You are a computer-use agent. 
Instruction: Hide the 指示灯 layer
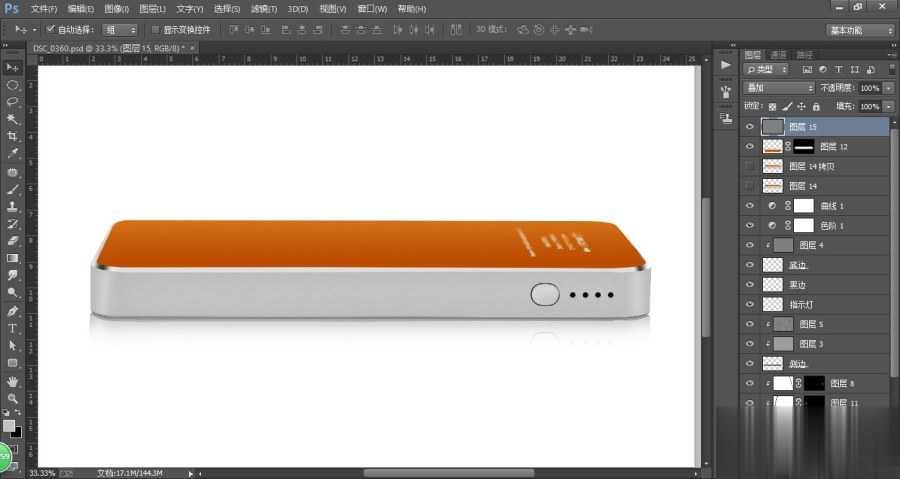coord(750,304)
